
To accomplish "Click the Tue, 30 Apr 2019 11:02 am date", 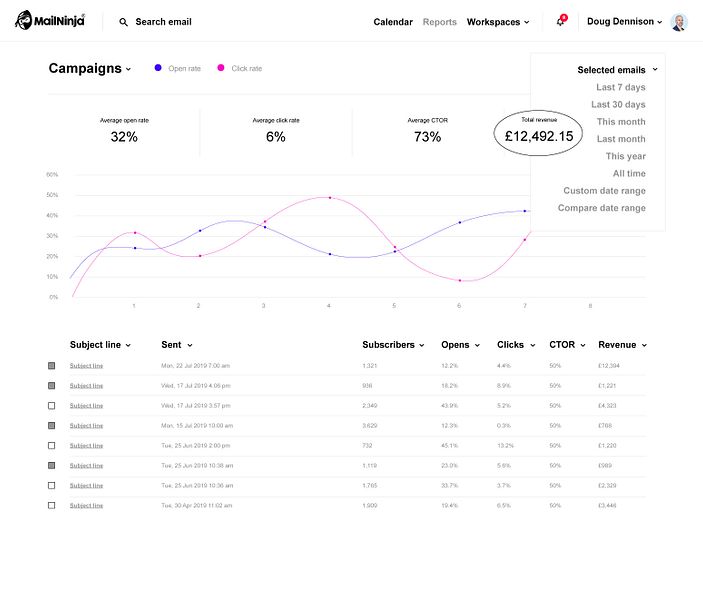I will [196, 505].
